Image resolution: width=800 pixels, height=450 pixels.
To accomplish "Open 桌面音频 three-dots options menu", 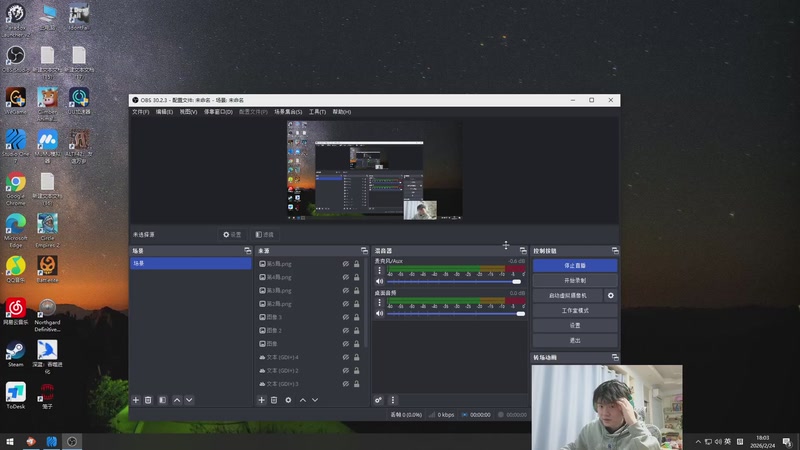I will [379, 303].
